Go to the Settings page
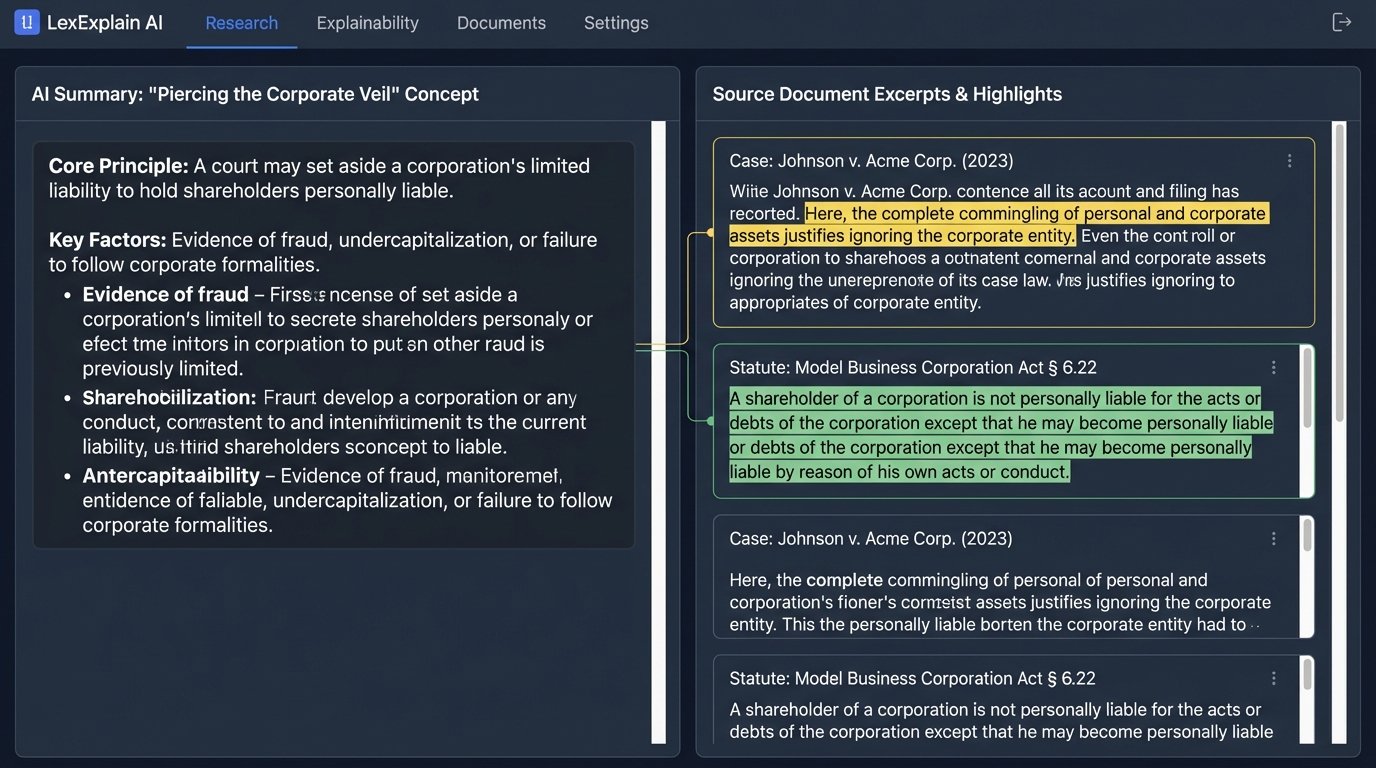 (616, 22)
